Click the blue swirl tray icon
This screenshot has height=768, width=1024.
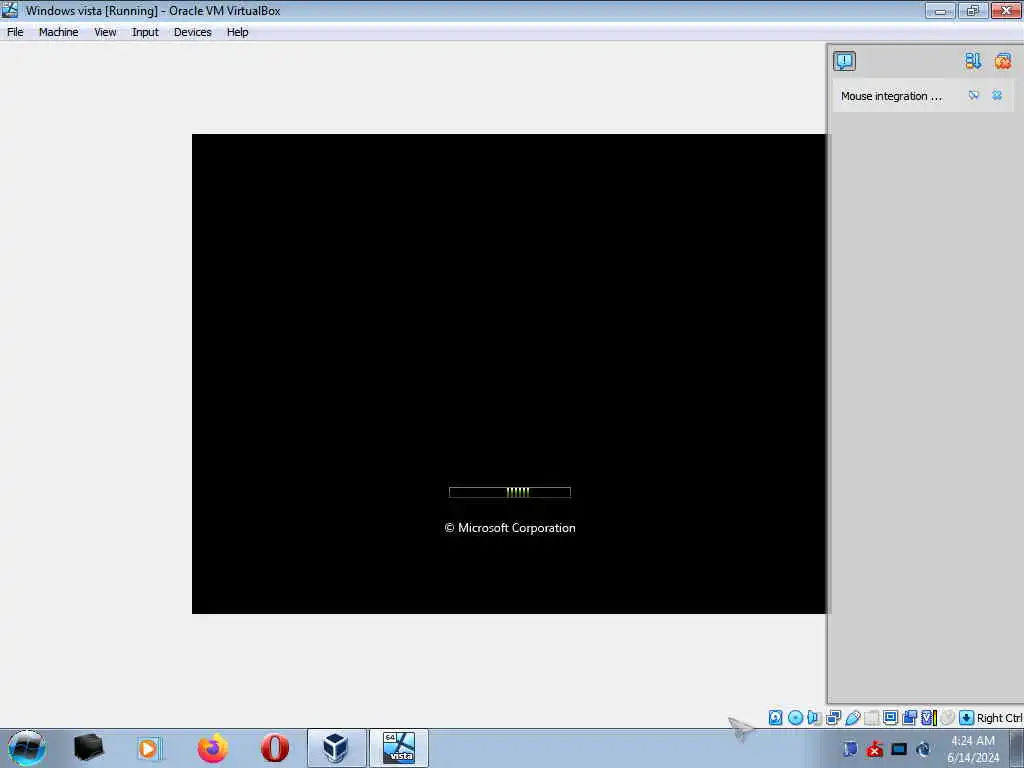[x=923, y=749]
